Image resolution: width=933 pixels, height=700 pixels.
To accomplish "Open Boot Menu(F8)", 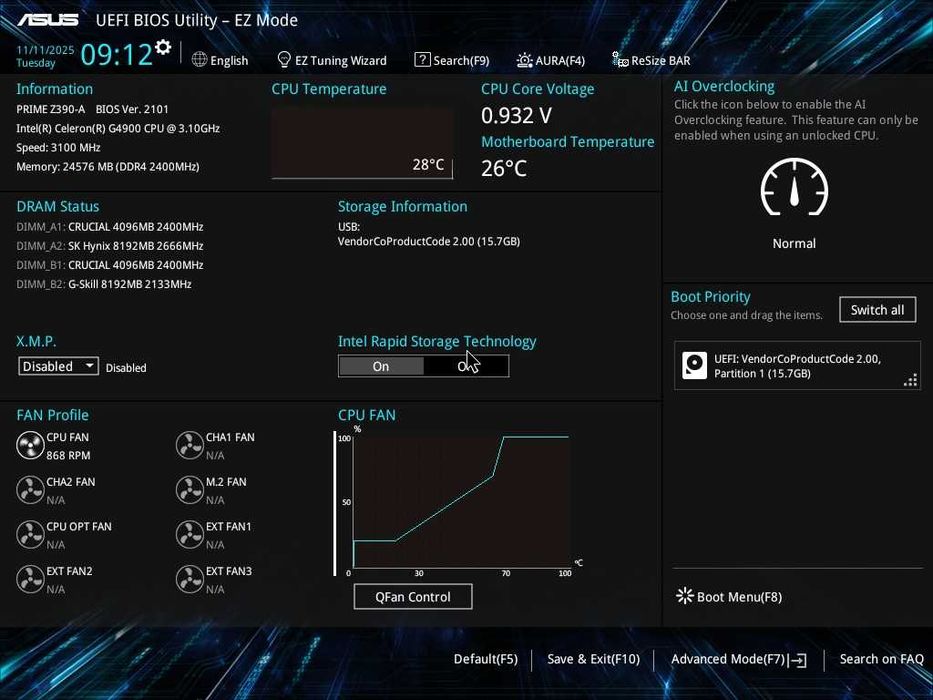I will (729, 596).
